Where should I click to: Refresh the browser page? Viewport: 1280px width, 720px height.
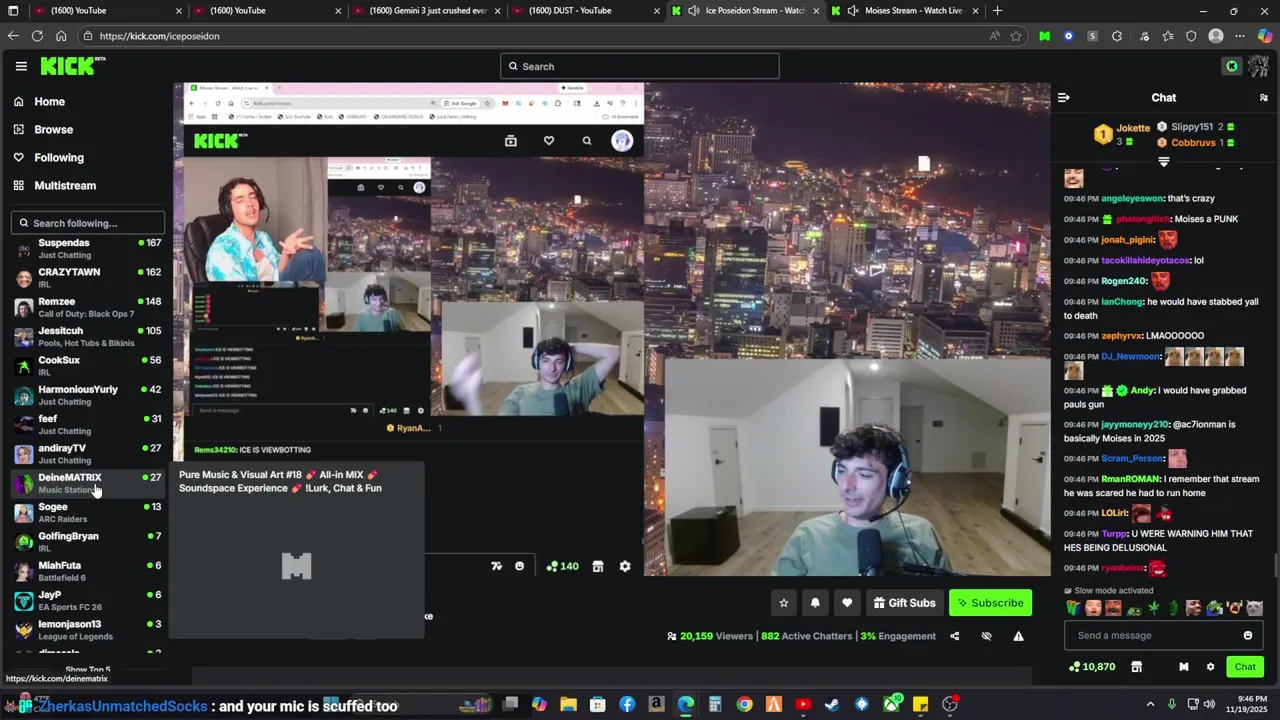pyautogui.click(x=37, y=36)
